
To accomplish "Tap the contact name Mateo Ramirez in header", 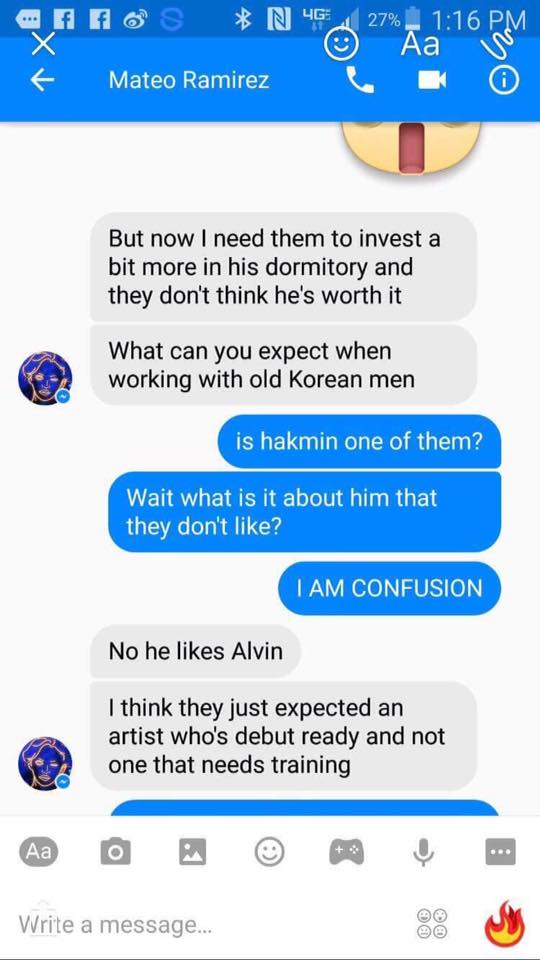I will [x=189, y=81].
